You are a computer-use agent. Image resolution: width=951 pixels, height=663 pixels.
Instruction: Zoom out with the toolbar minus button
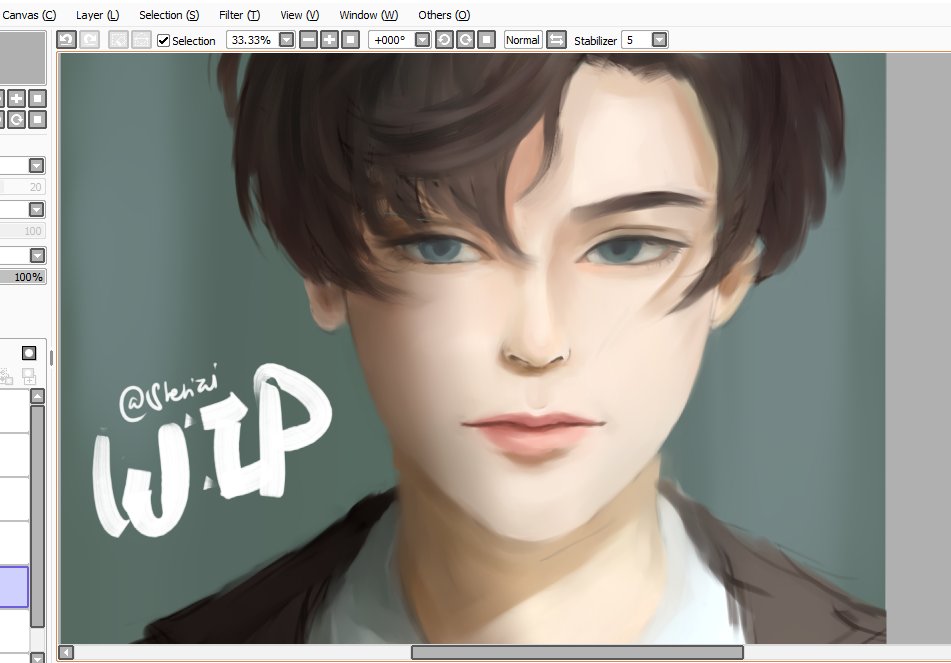pos(309,40)
